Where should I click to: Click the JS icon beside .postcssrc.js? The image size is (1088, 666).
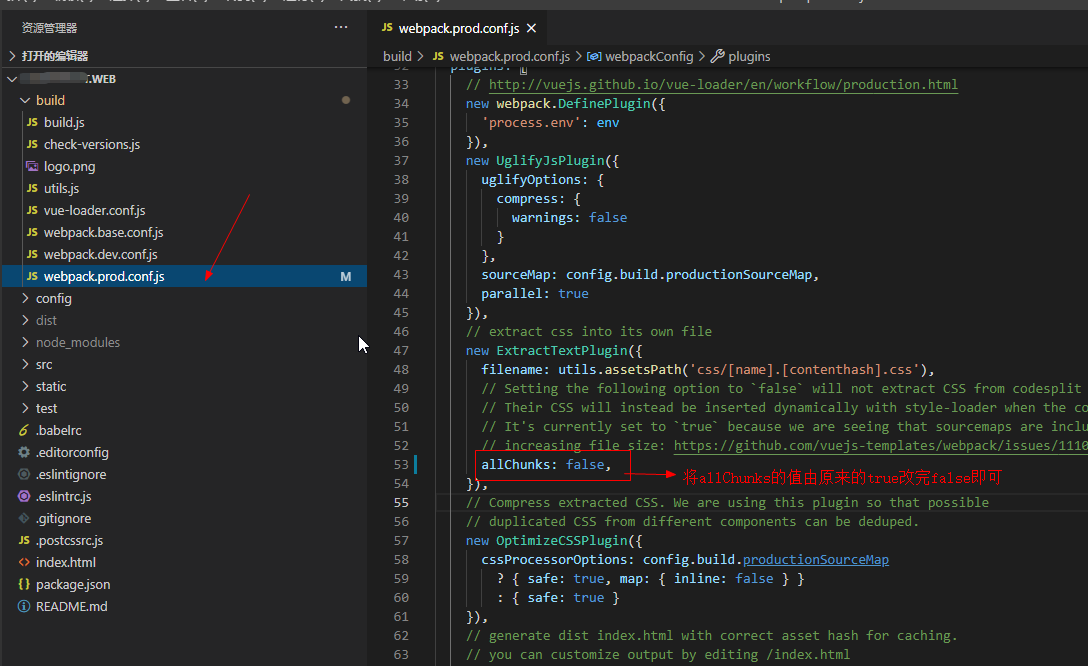24,540
